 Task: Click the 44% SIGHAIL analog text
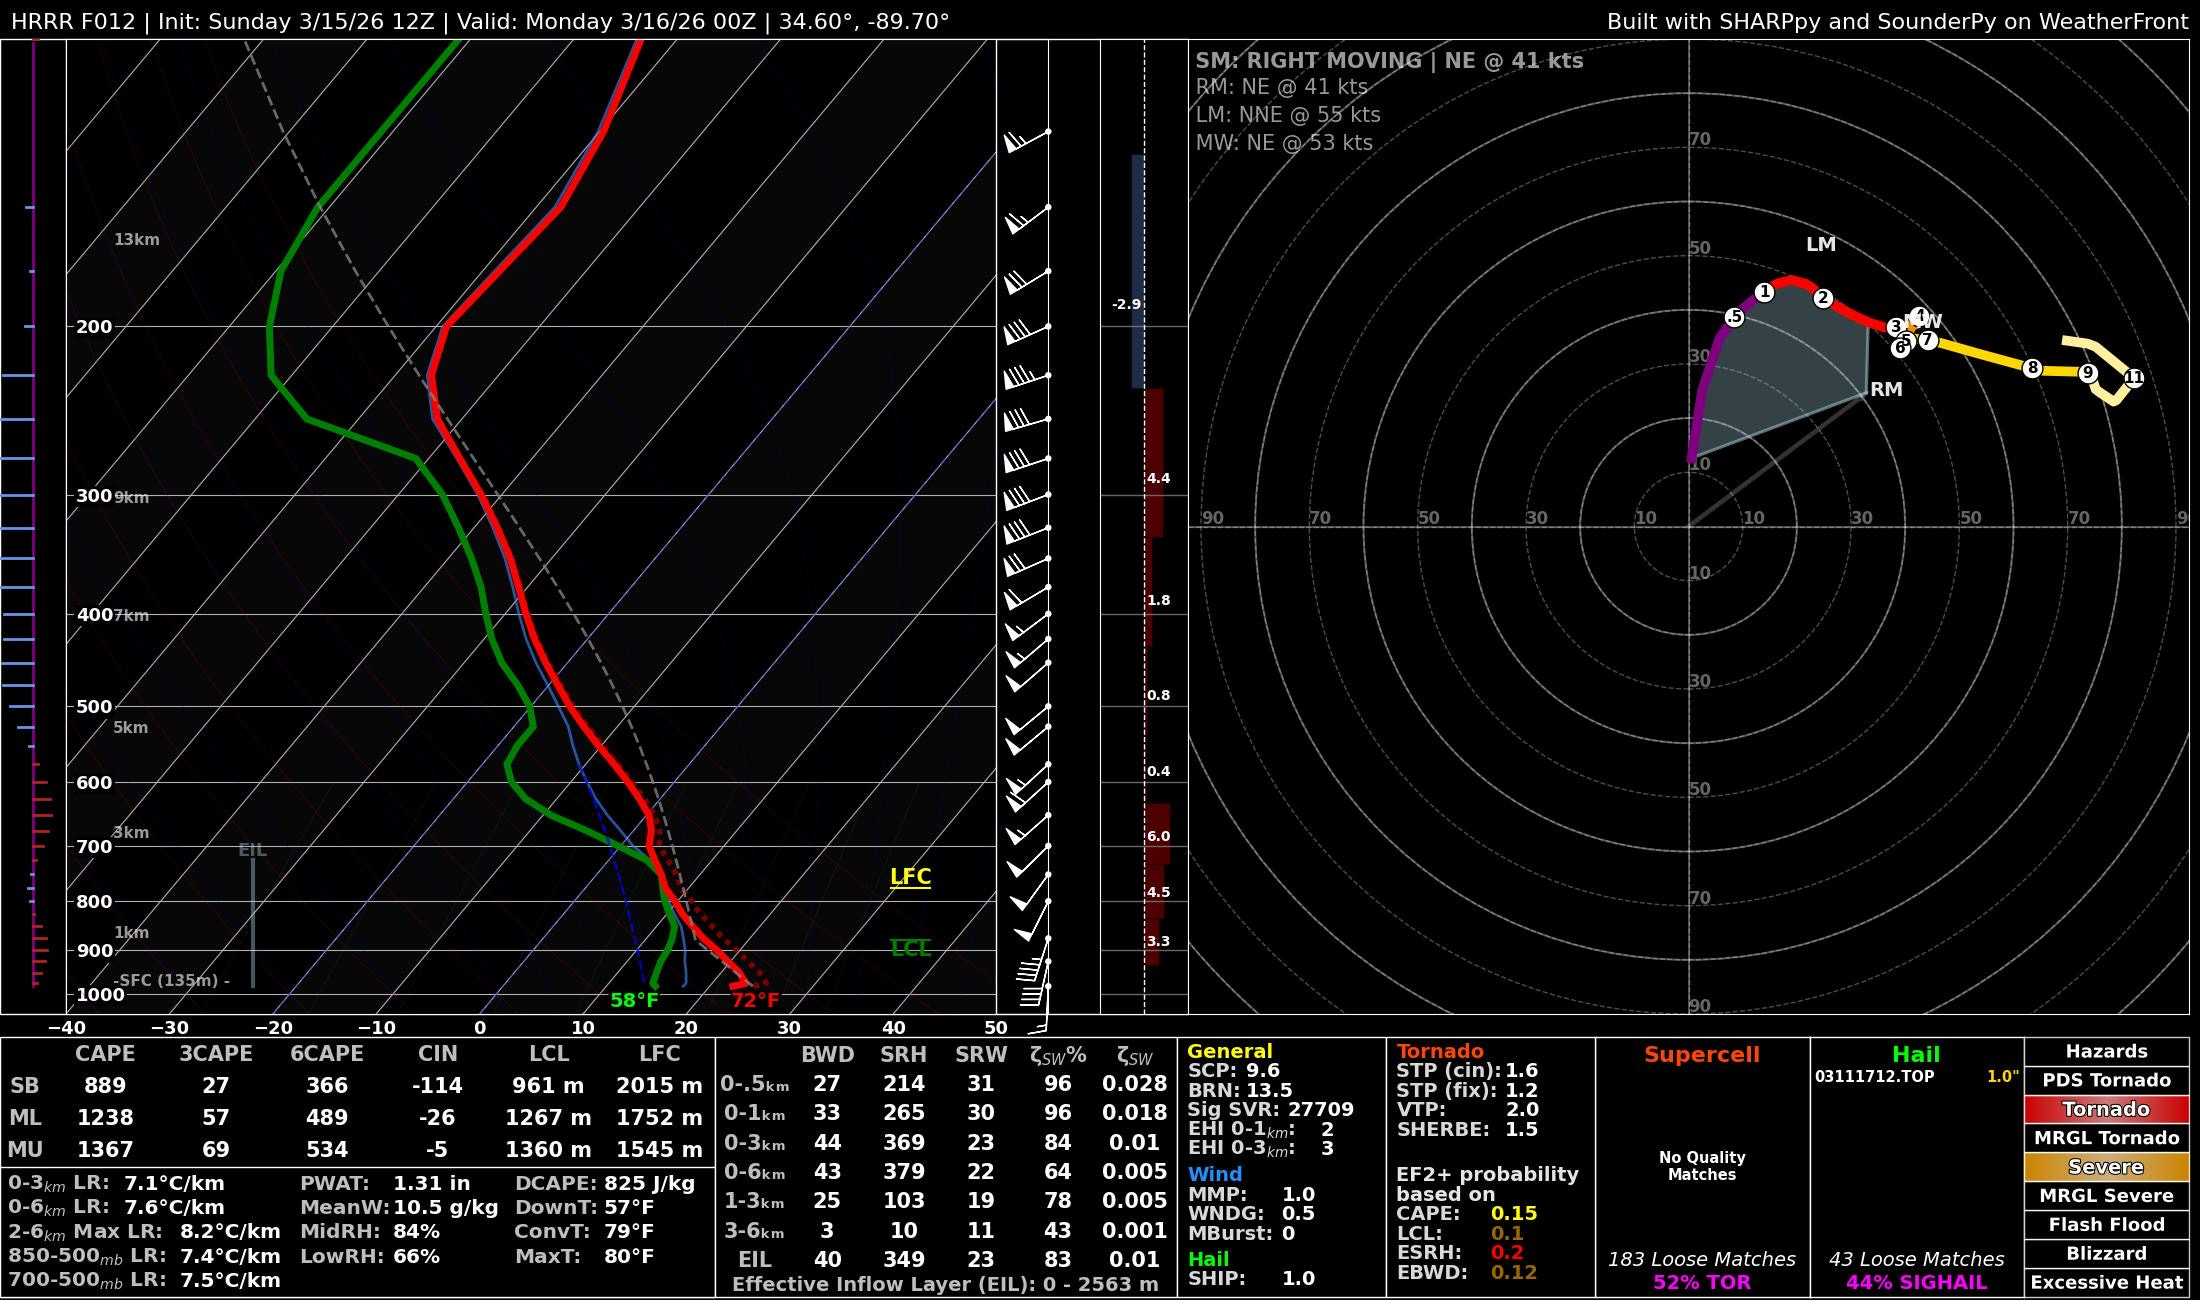pos(1916,1282)
